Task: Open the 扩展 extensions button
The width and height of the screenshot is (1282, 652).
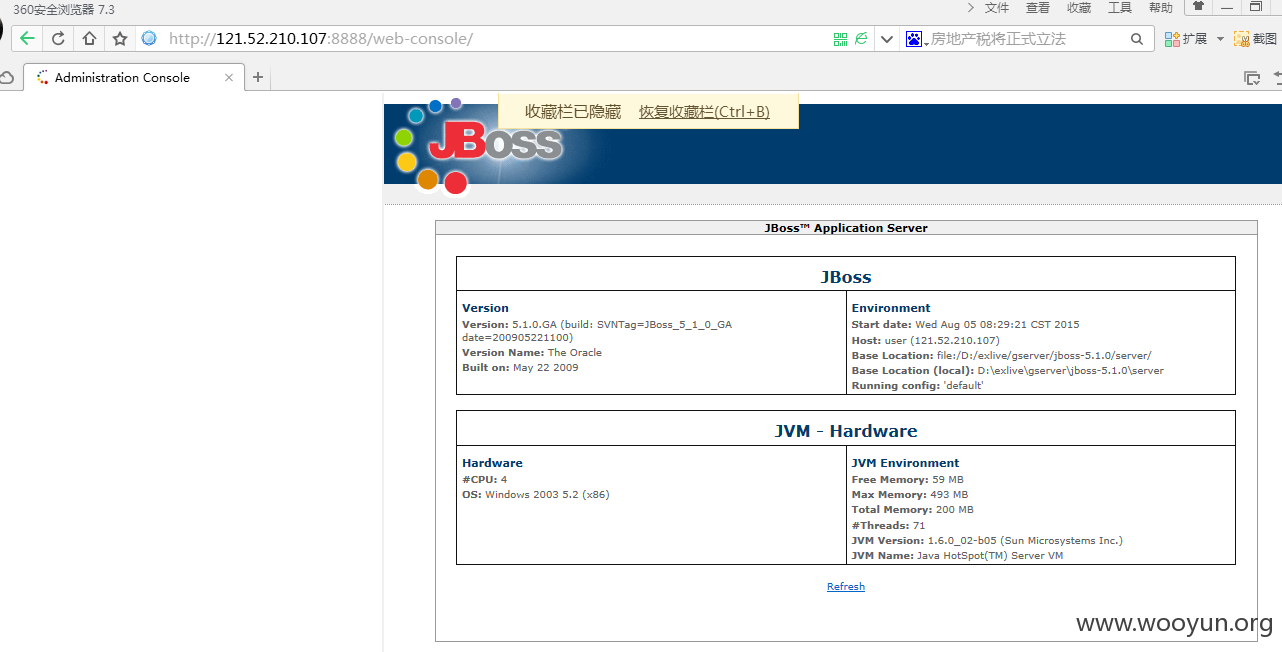Action: (1186, 39)
